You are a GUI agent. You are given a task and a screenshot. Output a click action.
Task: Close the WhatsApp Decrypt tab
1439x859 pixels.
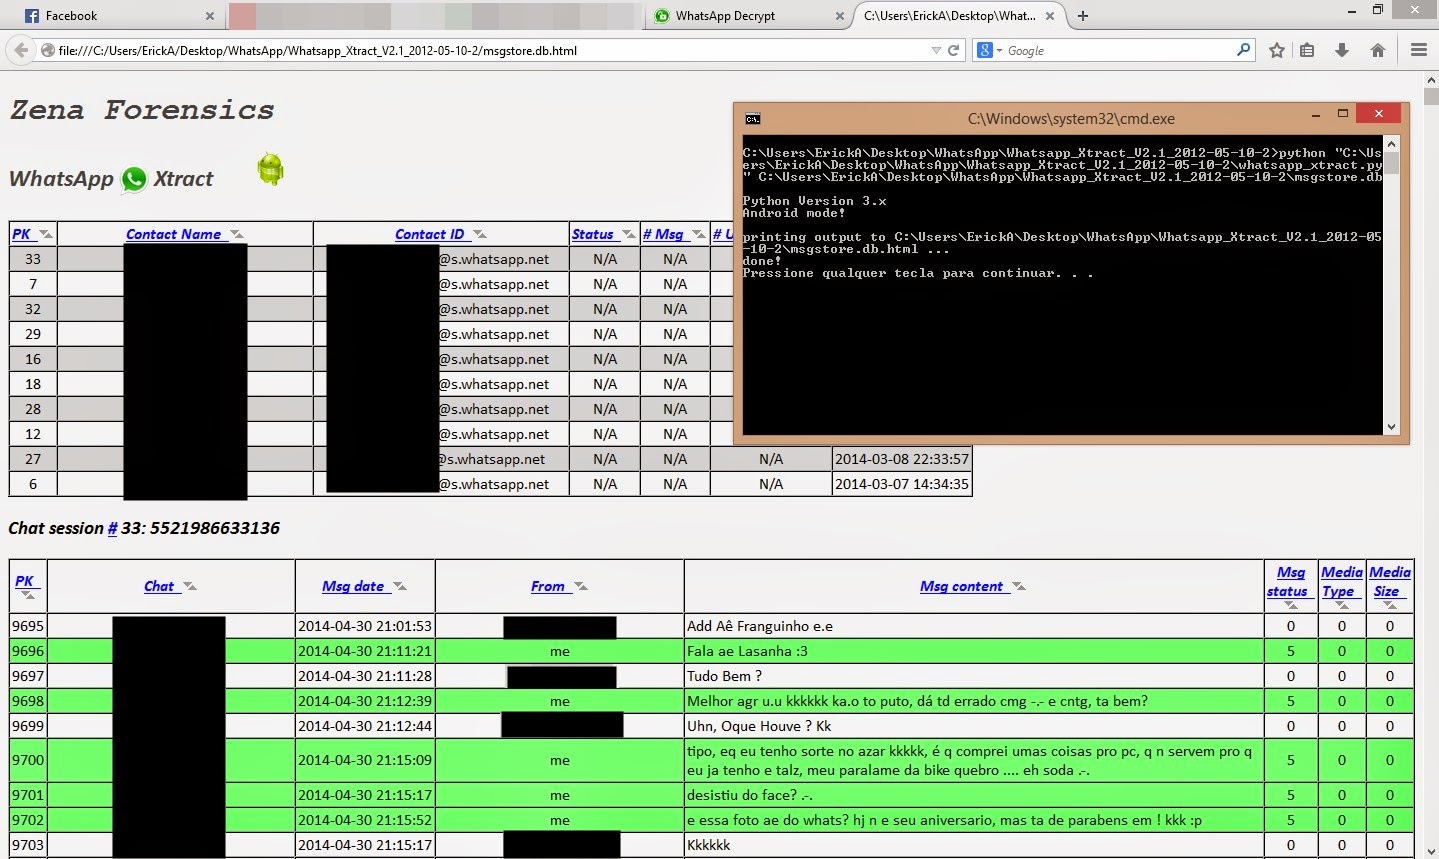[840, 16]
